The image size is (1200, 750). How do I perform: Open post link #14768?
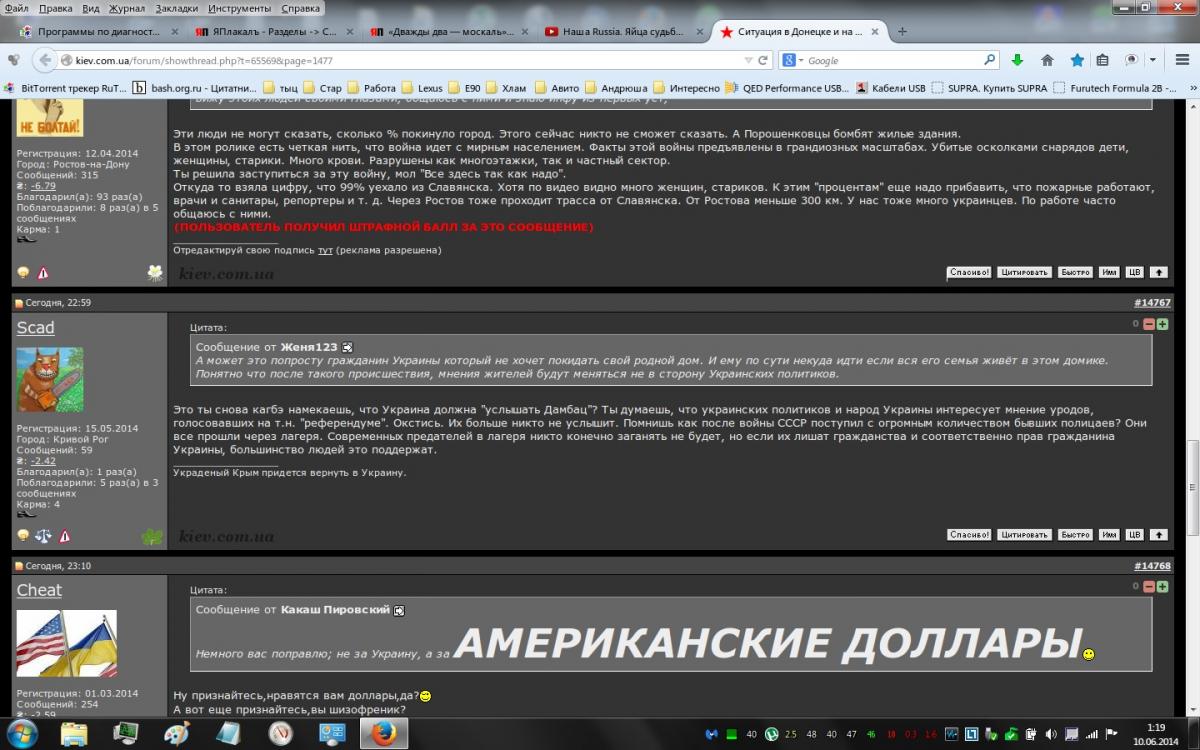click(1152, 566)
